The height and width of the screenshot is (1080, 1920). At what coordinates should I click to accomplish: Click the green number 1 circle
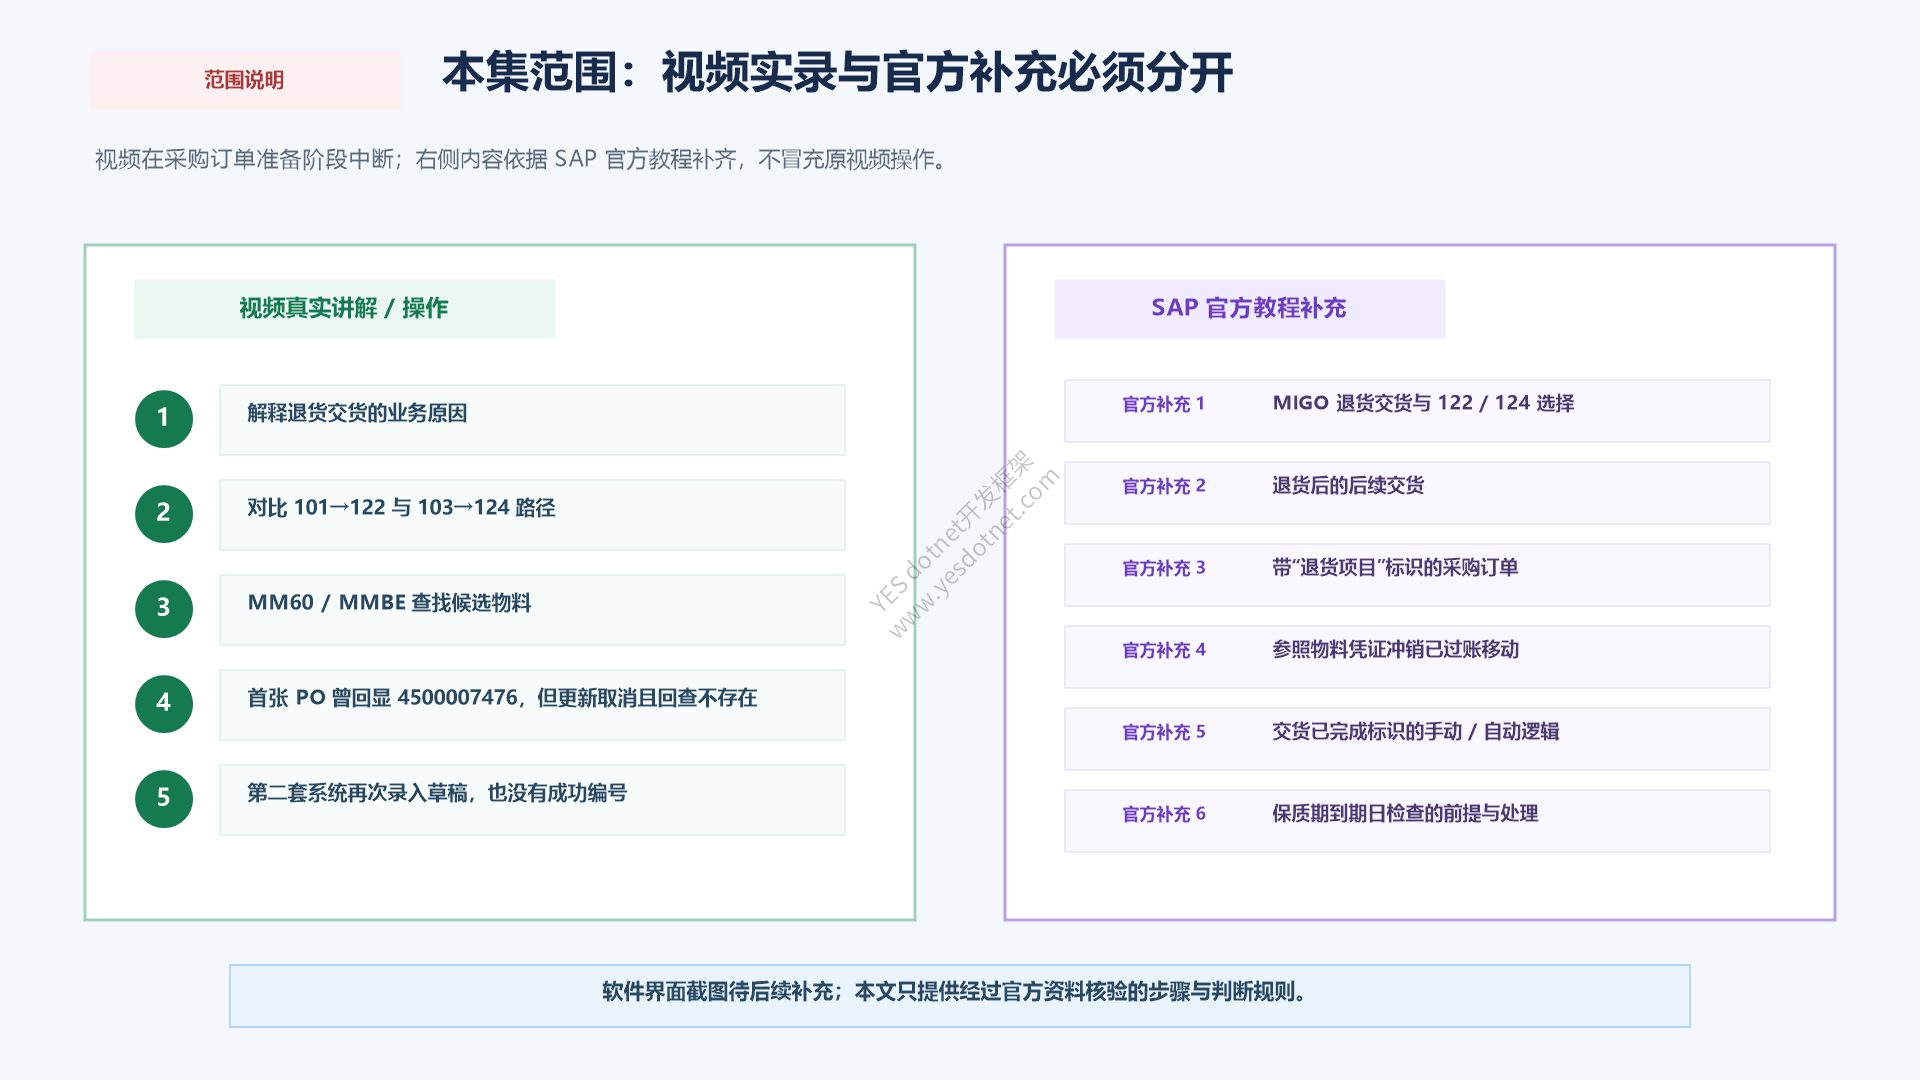[164, 418]
